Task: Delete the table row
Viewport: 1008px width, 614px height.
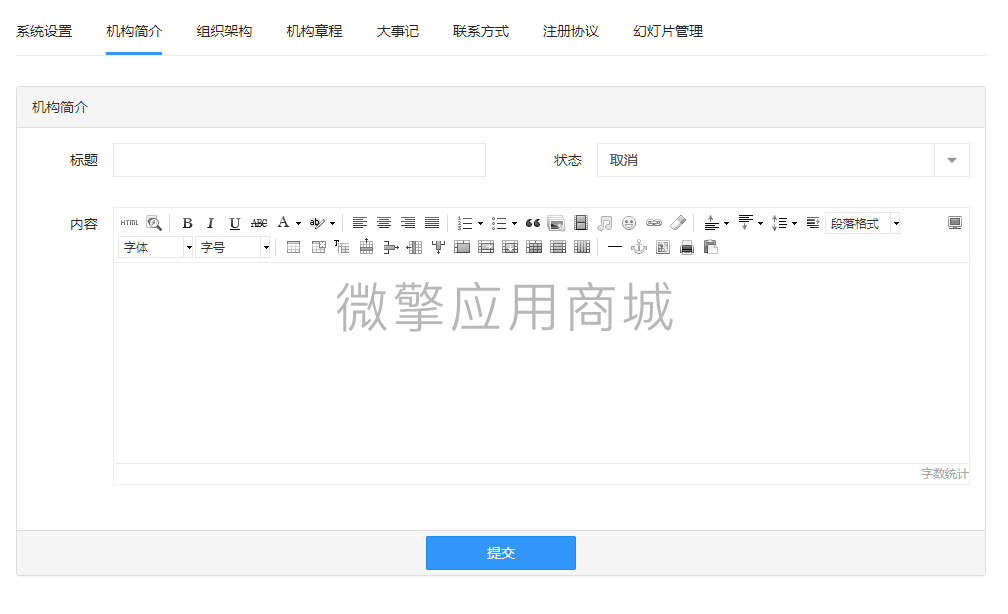Action: (390, 248)
